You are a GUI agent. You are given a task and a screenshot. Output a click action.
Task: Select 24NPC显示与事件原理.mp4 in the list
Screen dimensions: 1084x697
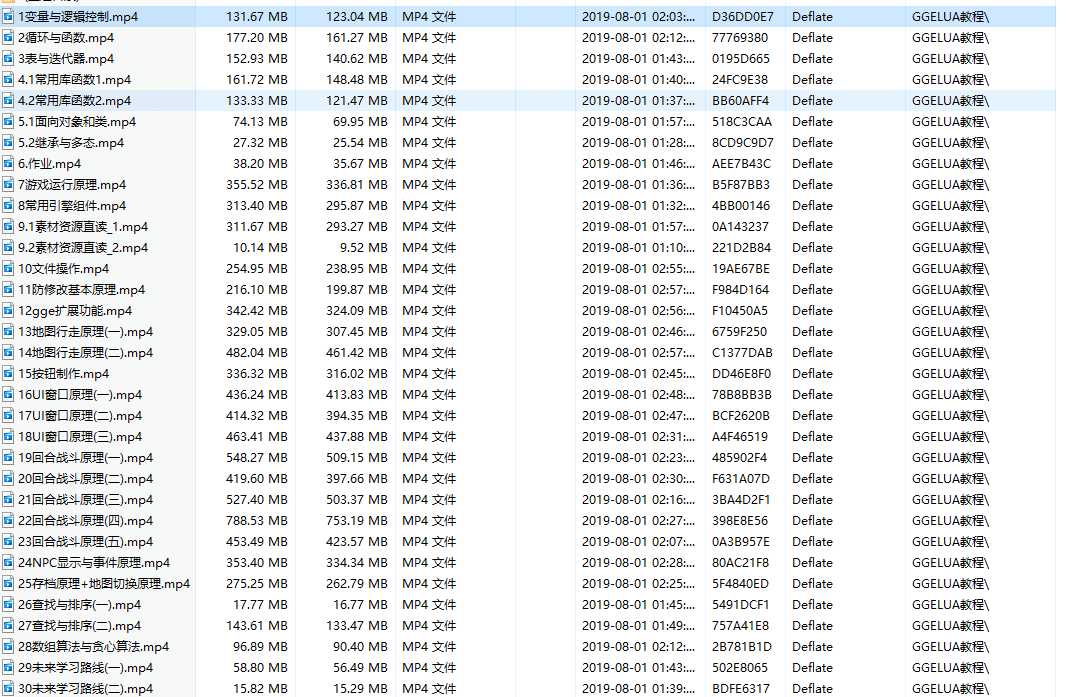click(x=94, y=562)
